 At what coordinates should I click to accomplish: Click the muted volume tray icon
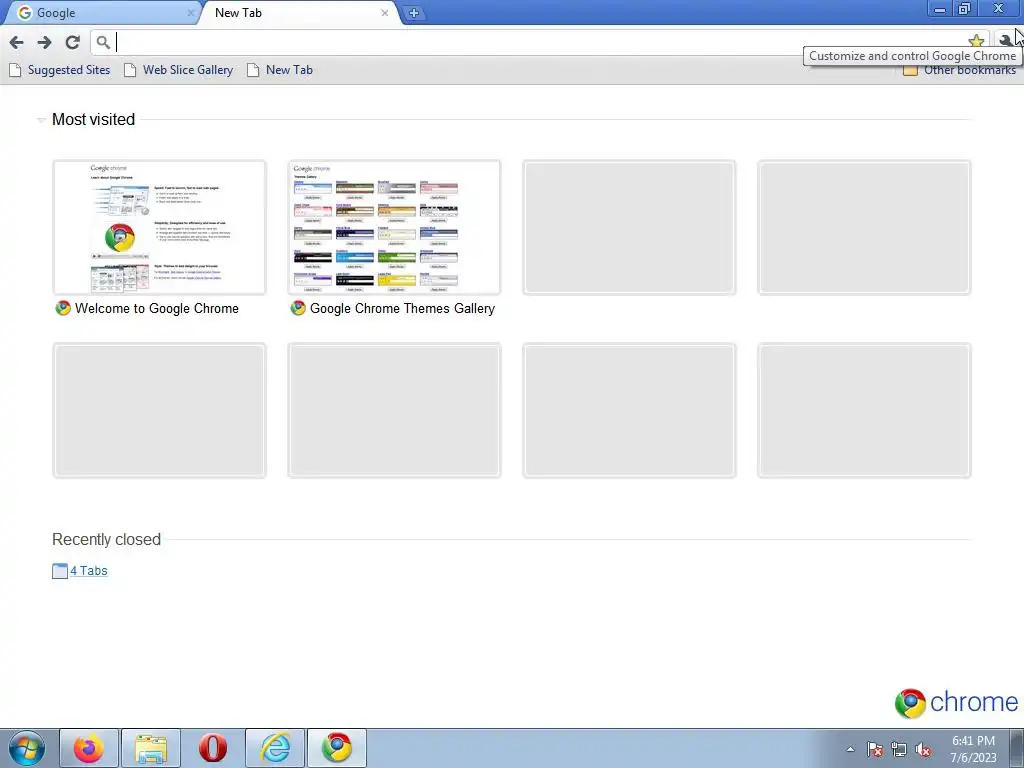(x=923, y=749)
